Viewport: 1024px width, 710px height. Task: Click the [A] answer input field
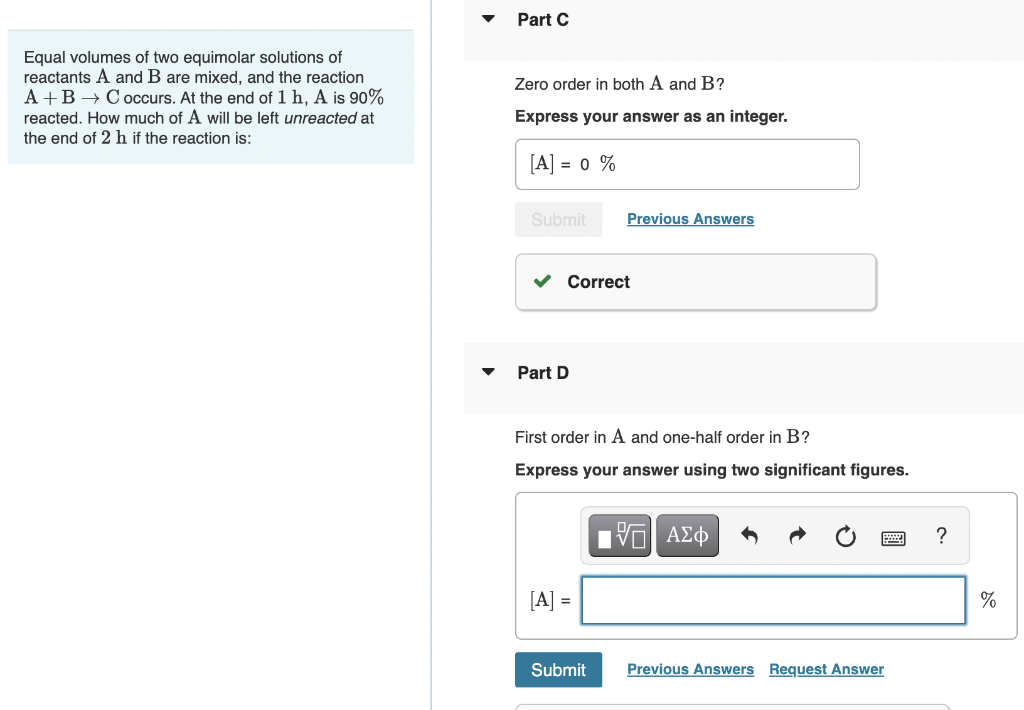click(x=772, y=600)
